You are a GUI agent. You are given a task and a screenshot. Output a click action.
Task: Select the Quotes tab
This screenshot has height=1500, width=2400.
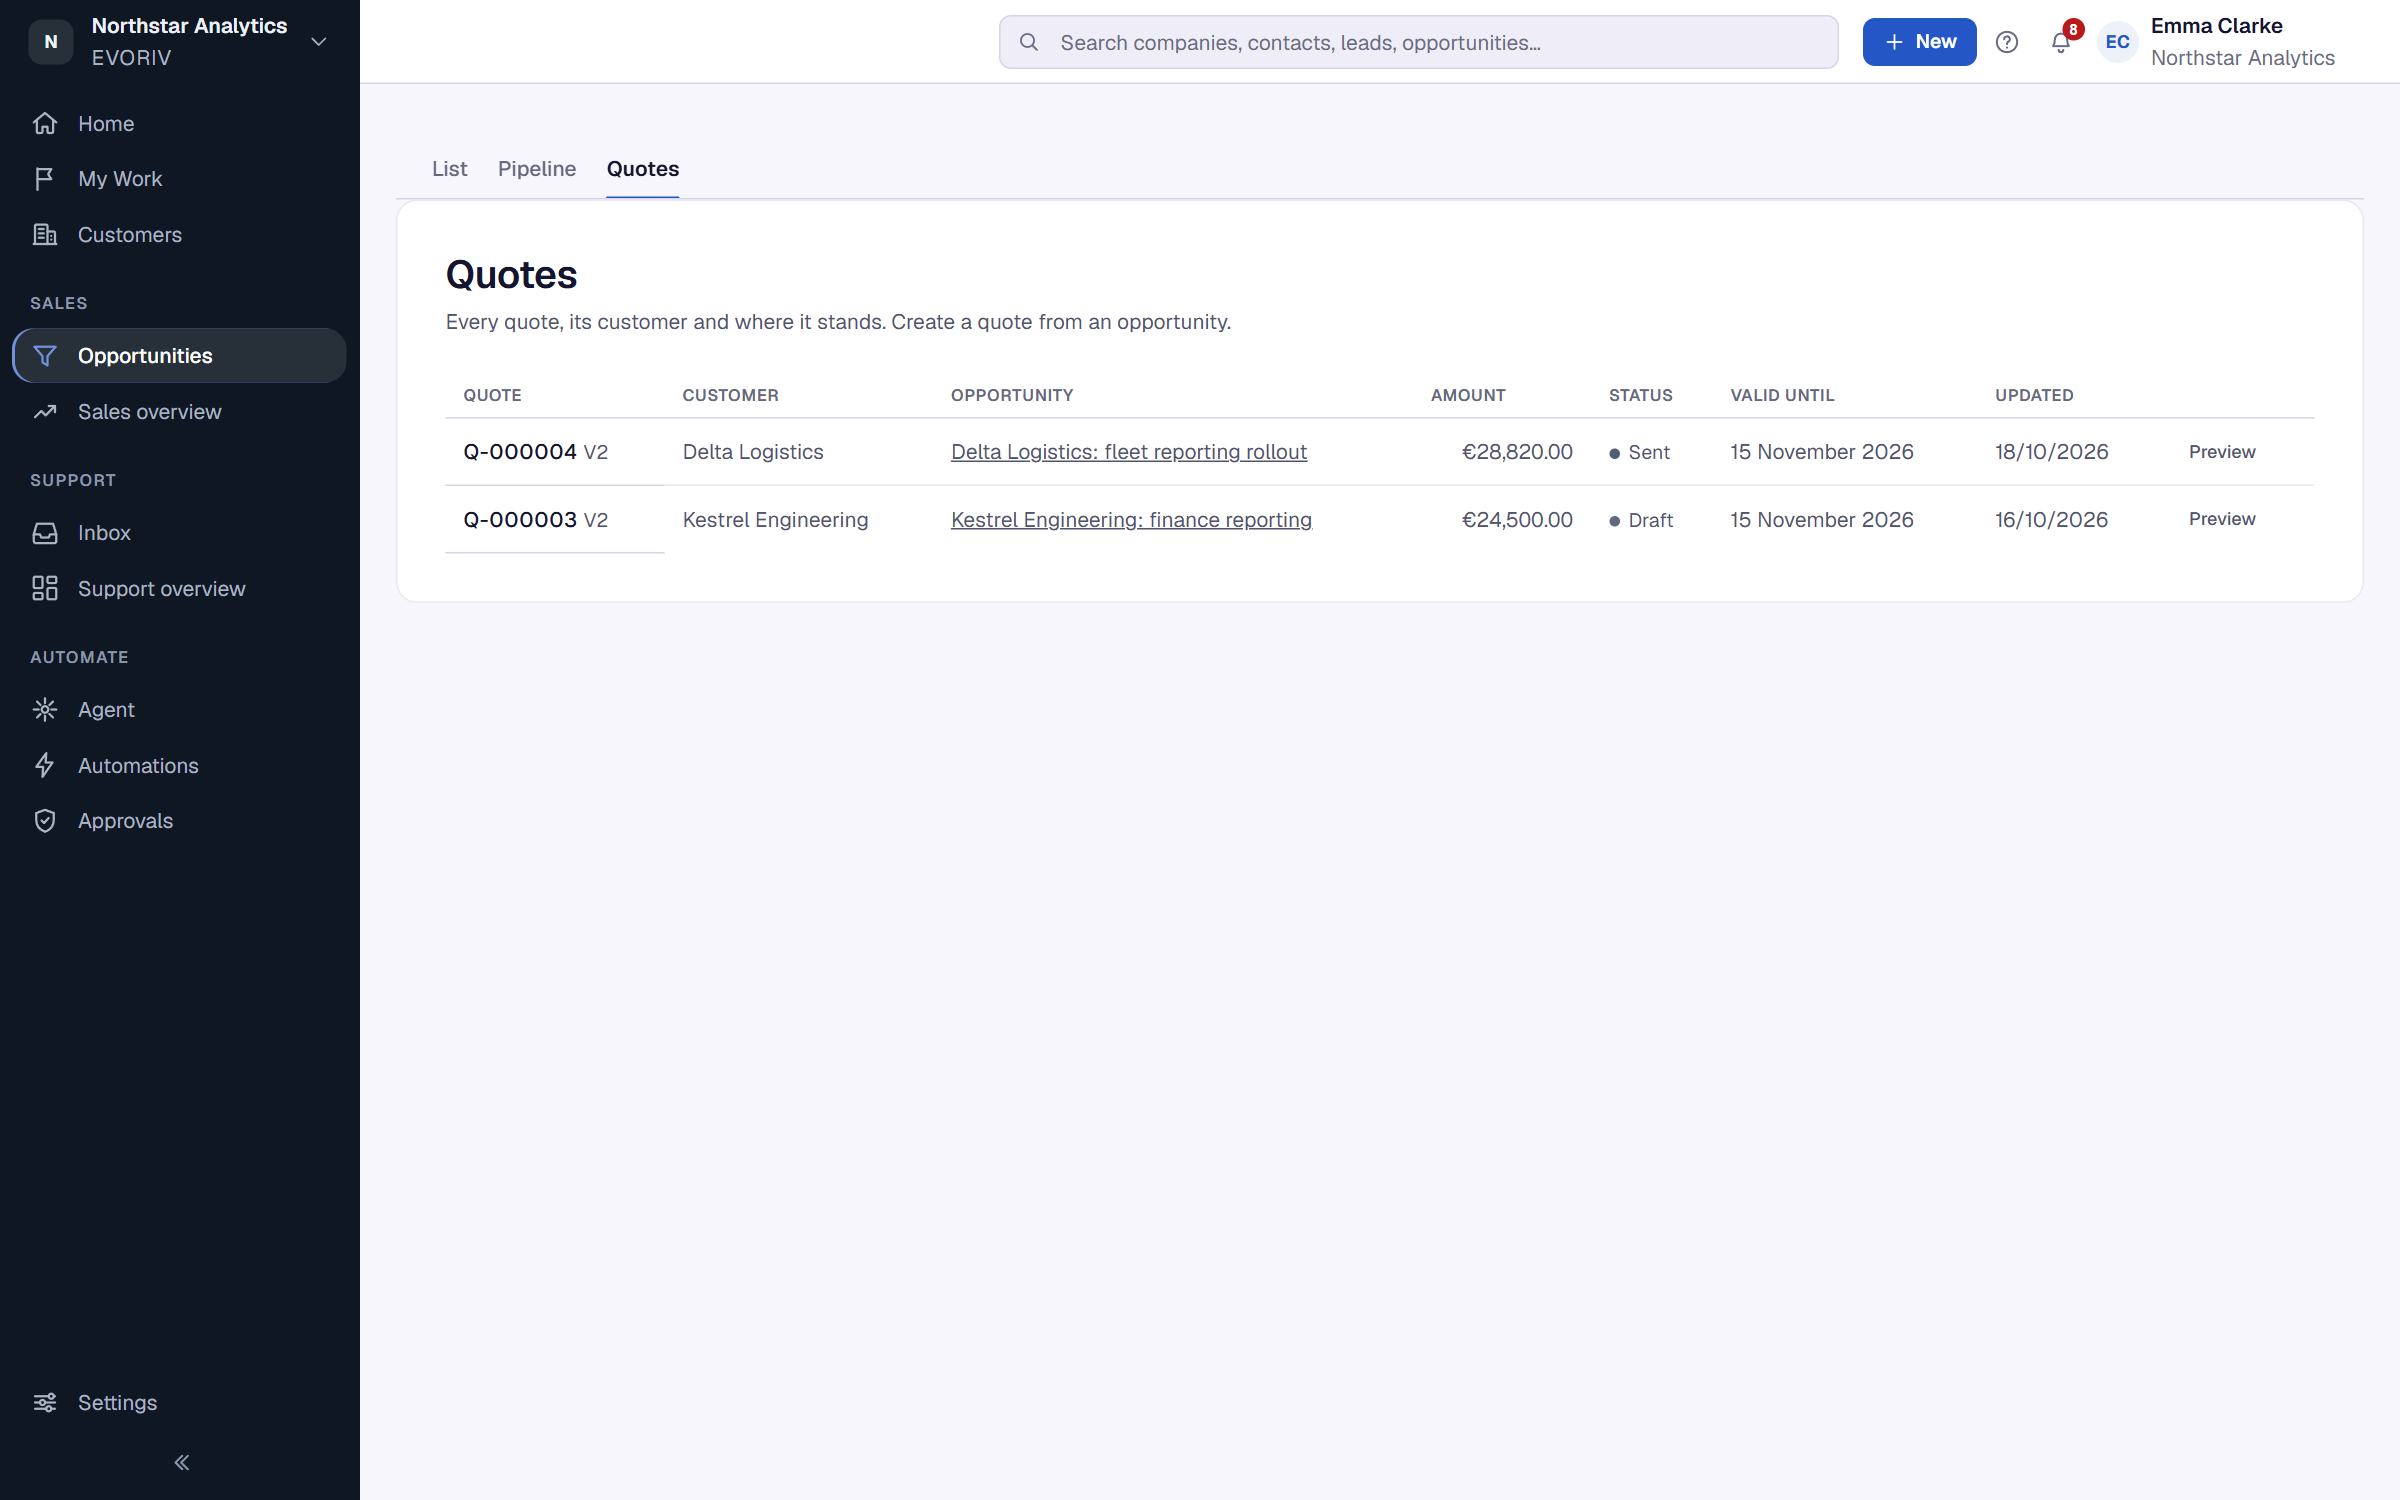click(643, 169)
